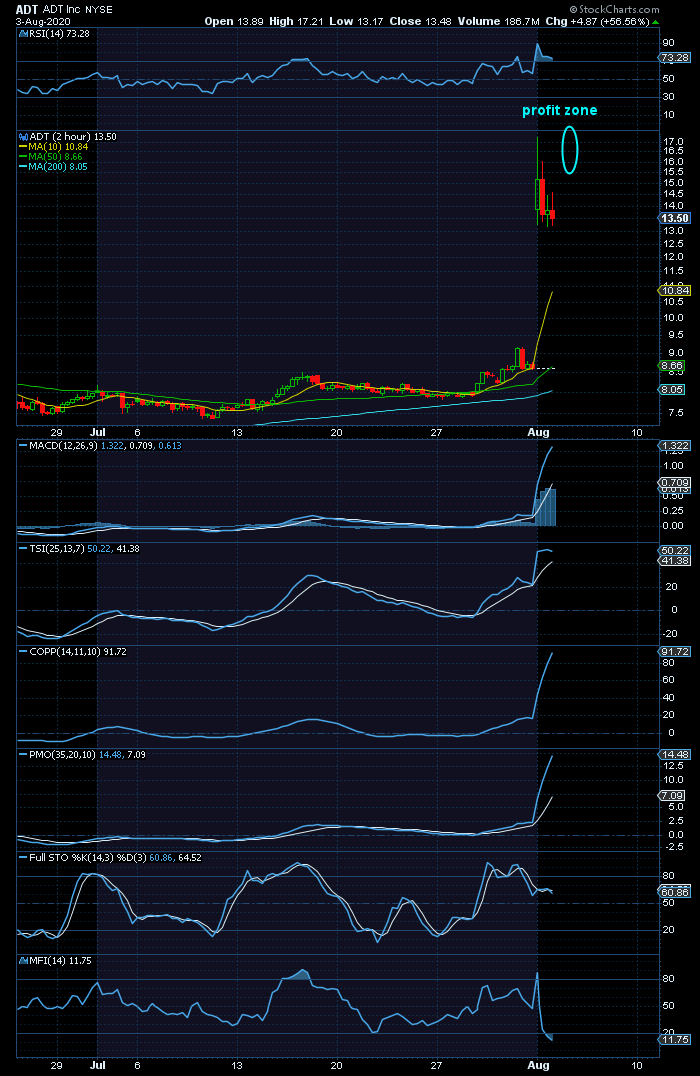Click the 41.38 tag on TSI axis
The image size is (700, 1076).
coord(675,561)
